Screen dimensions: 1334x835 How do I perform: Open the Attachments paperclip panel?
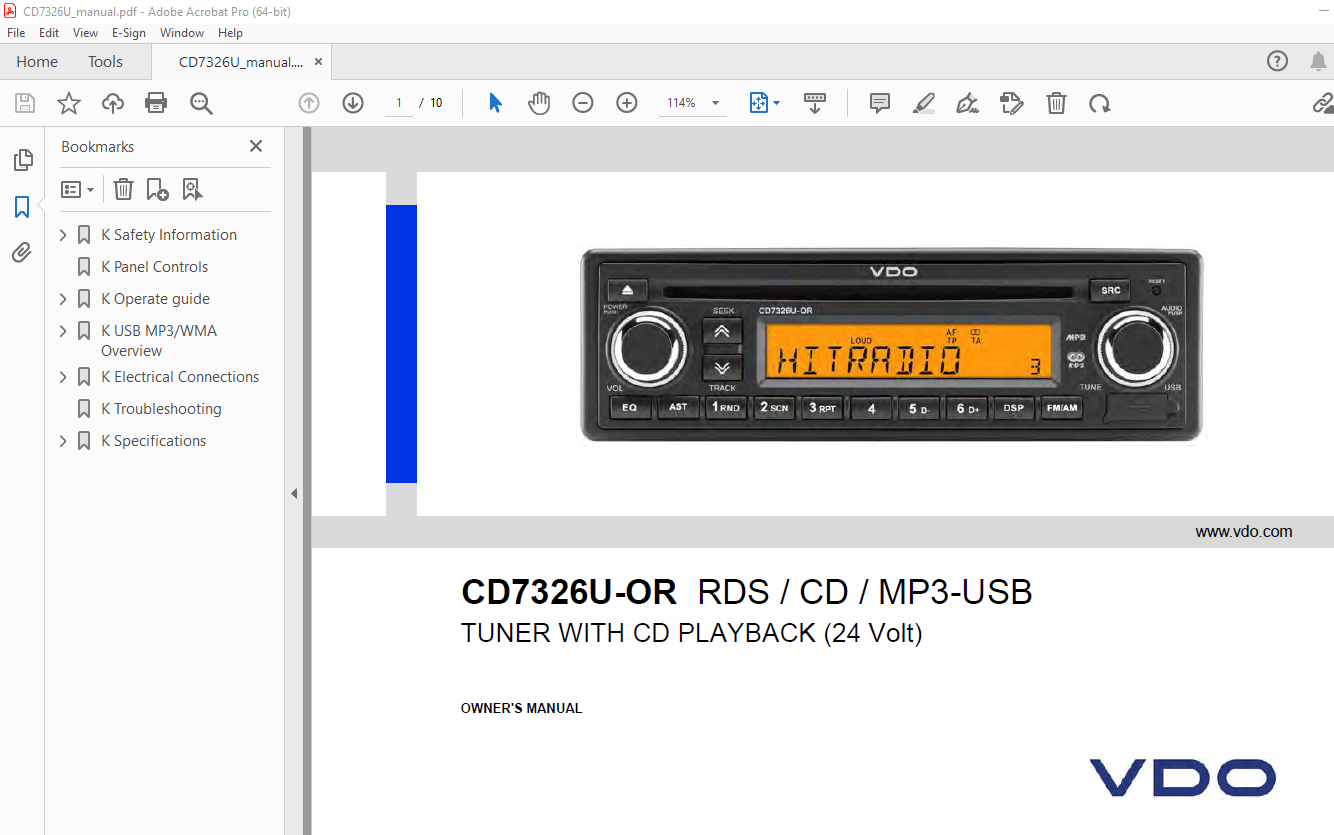click(22, 252)
